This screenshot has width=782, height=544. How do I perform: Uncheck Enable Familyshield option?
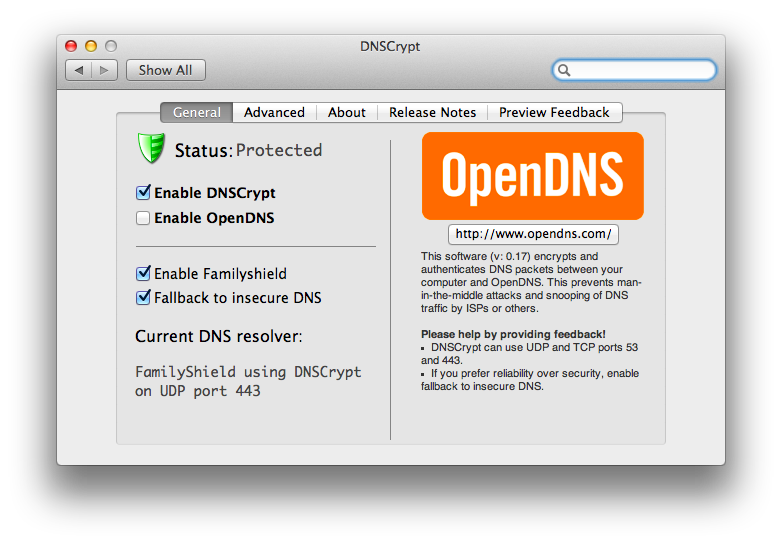point(143,273)
